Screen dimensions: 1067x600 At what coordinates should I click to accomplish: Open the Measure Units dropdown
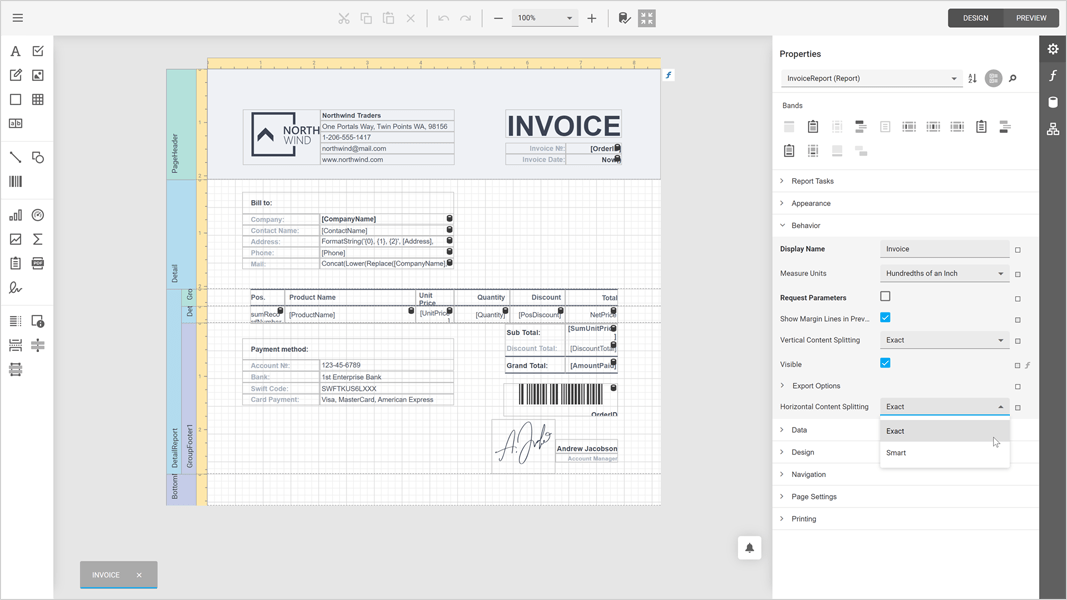tap(945, 273)
